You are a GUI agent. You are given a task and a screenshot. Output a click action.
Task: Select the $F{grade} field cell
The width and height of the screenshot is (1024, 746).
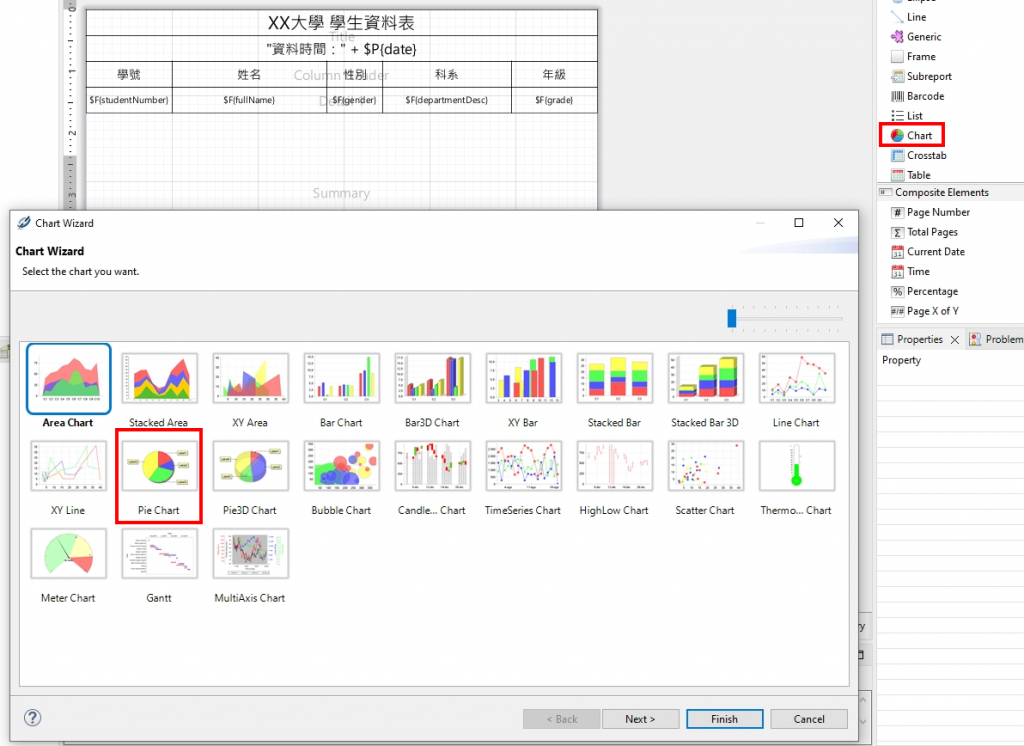tap(554, 100)
